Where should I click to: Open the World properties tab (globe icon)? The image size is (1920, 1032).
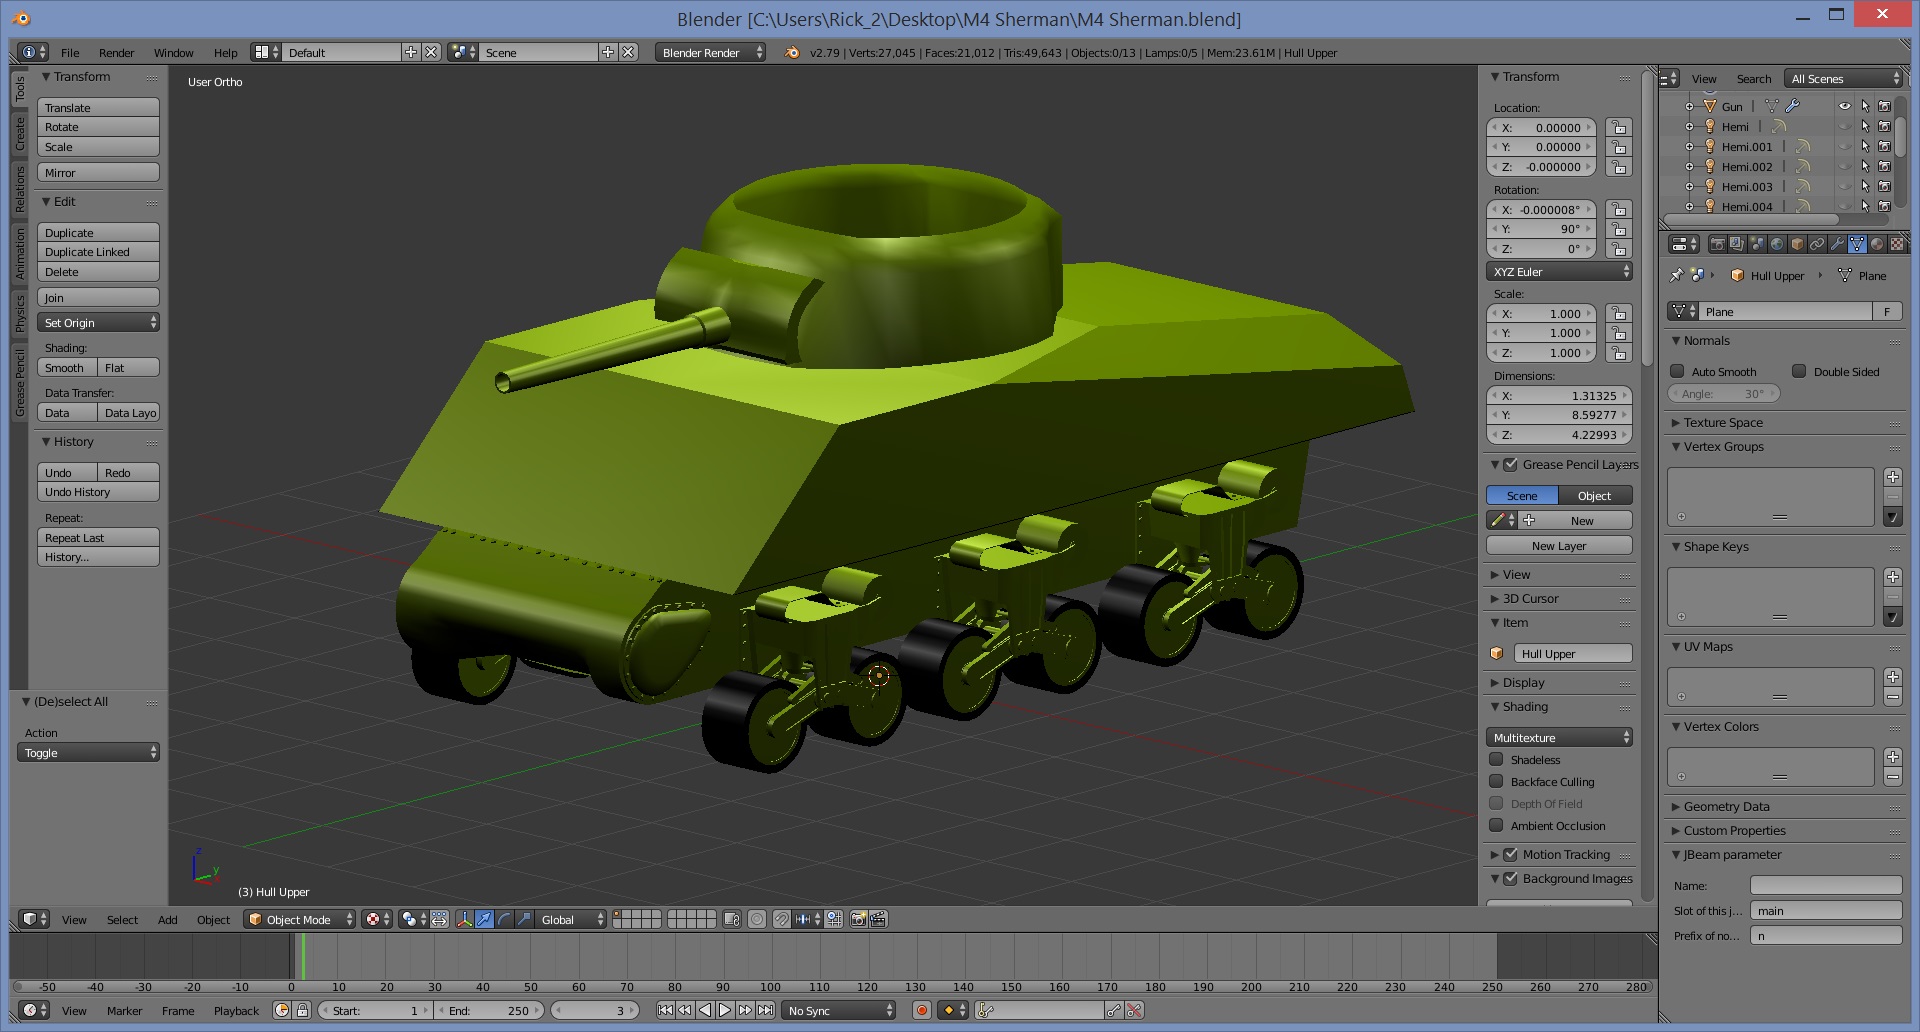(x=1777, y=244)
